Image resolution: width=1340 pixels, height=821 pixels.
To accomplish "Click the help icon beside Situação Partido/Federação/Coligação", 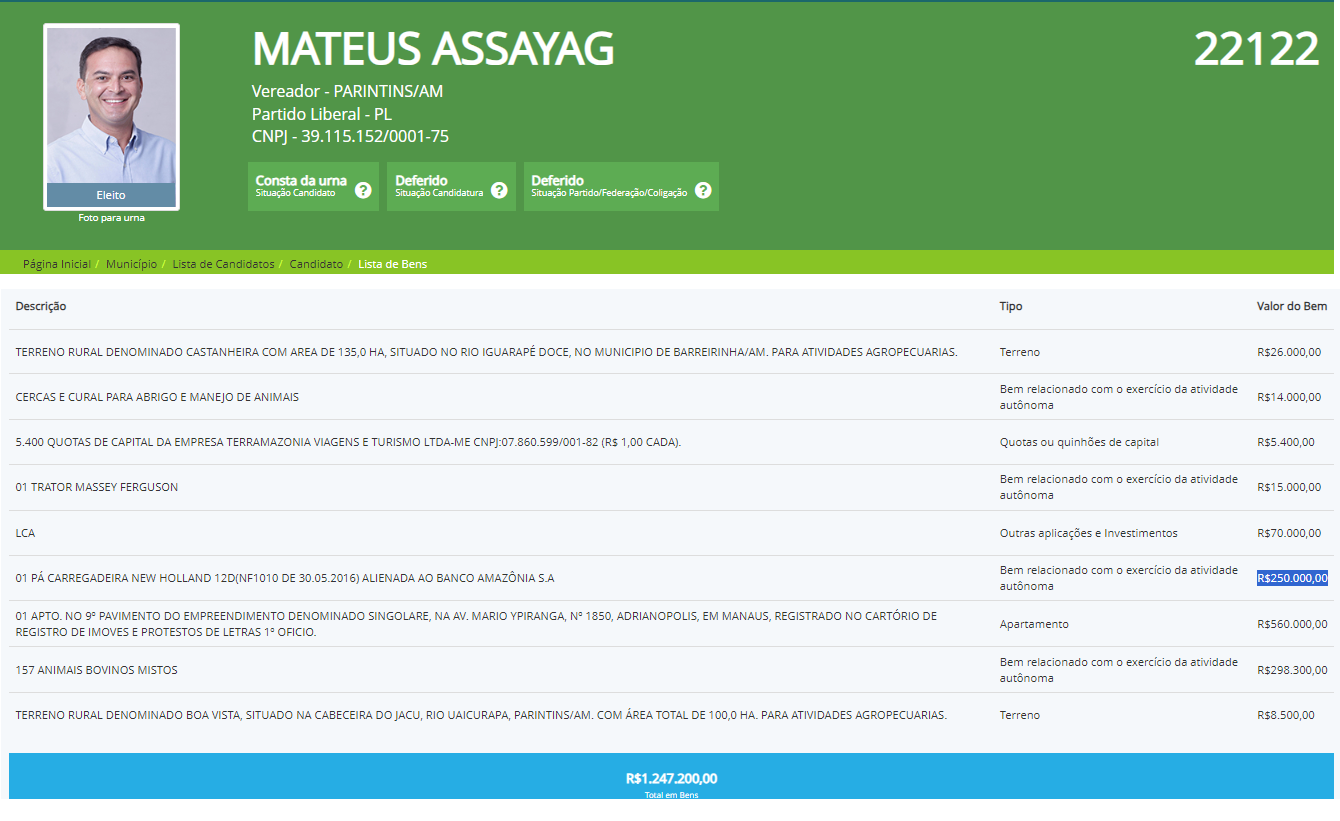I will pyautogui.click(x=703, y=190).
